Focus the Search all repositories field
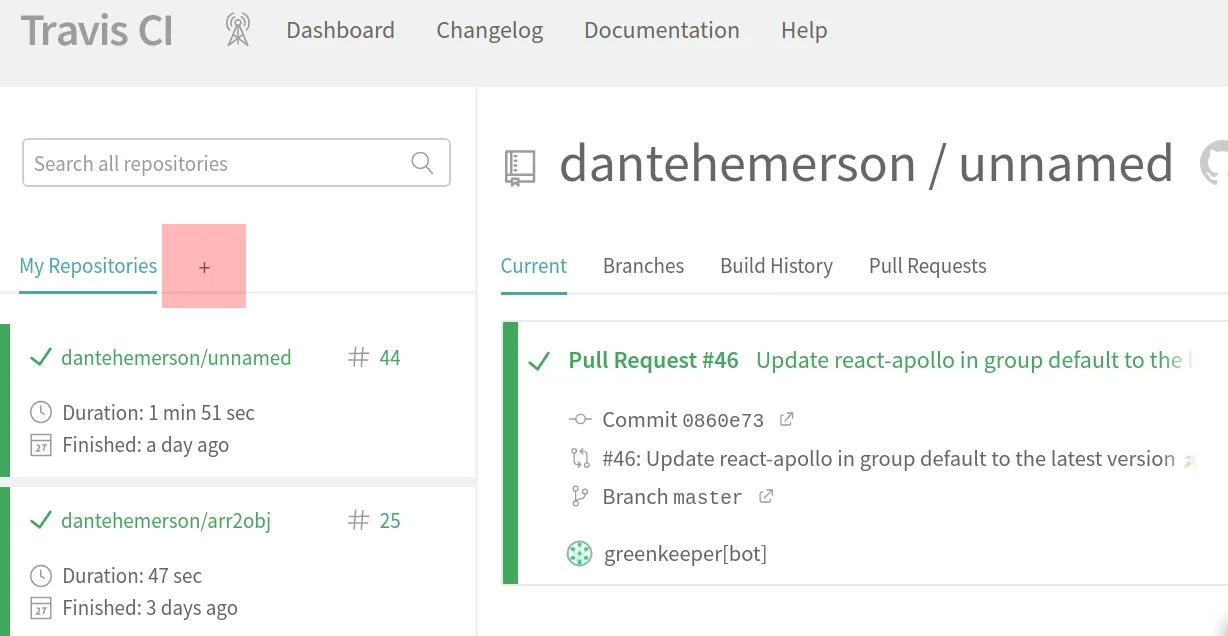Viewport: 1228px width, 636px height. 236,163
